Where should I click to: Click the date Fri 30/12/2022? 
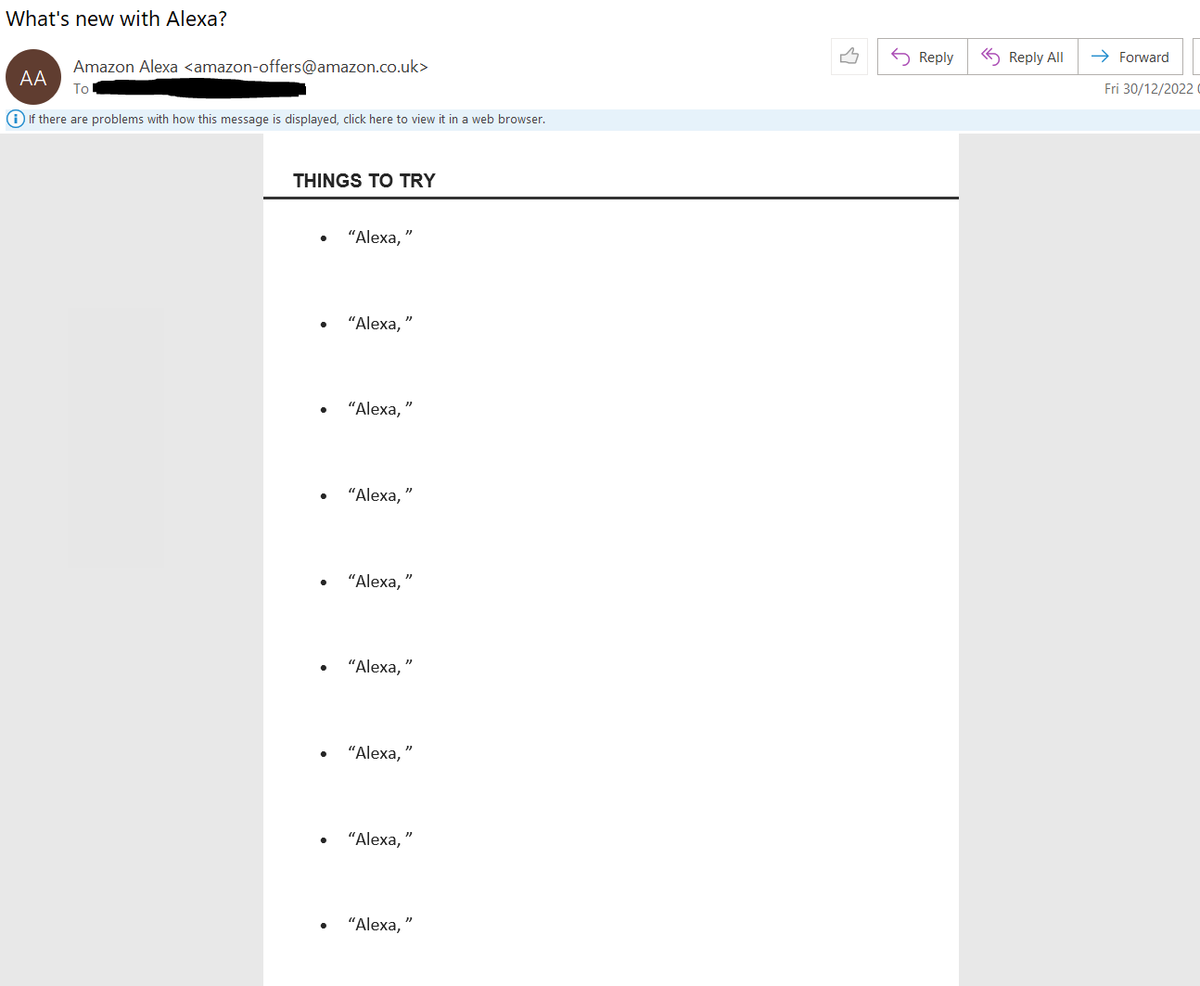1150,88
